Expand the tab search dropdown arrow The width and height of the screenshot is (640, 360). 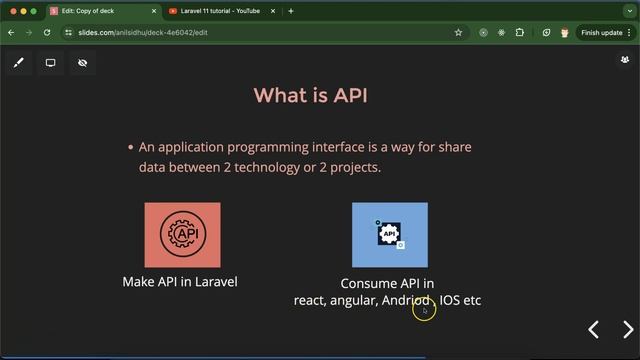(x=629, y=11)
